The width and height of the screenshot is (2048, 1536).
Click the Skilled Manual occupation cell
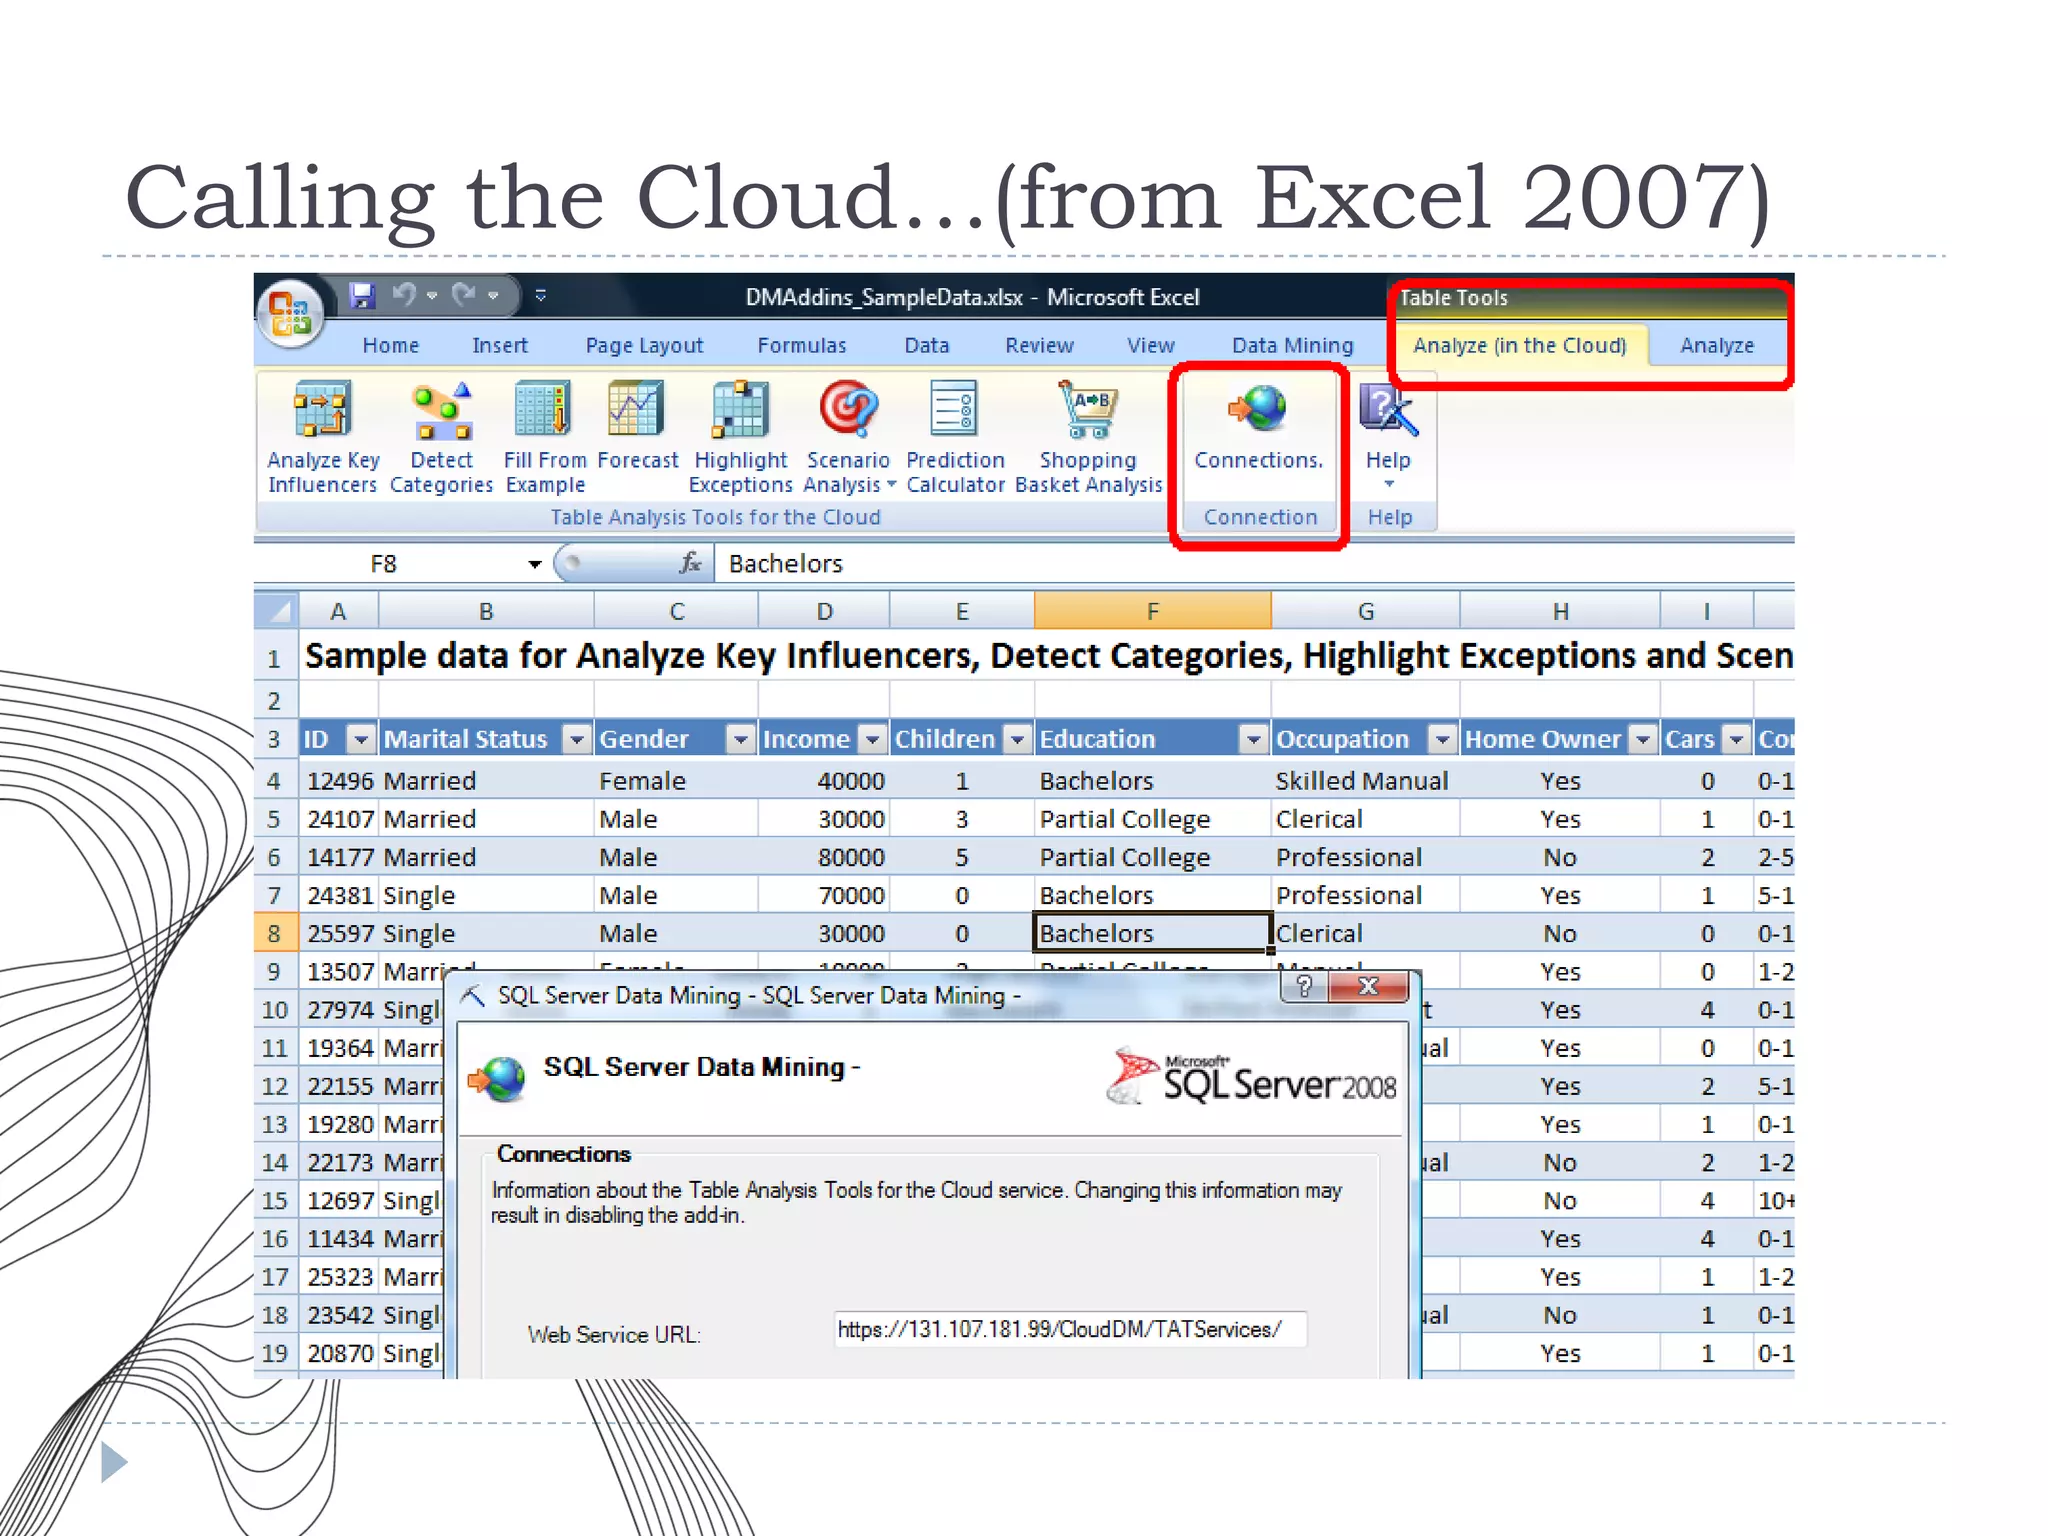(x=1364, y=781)
